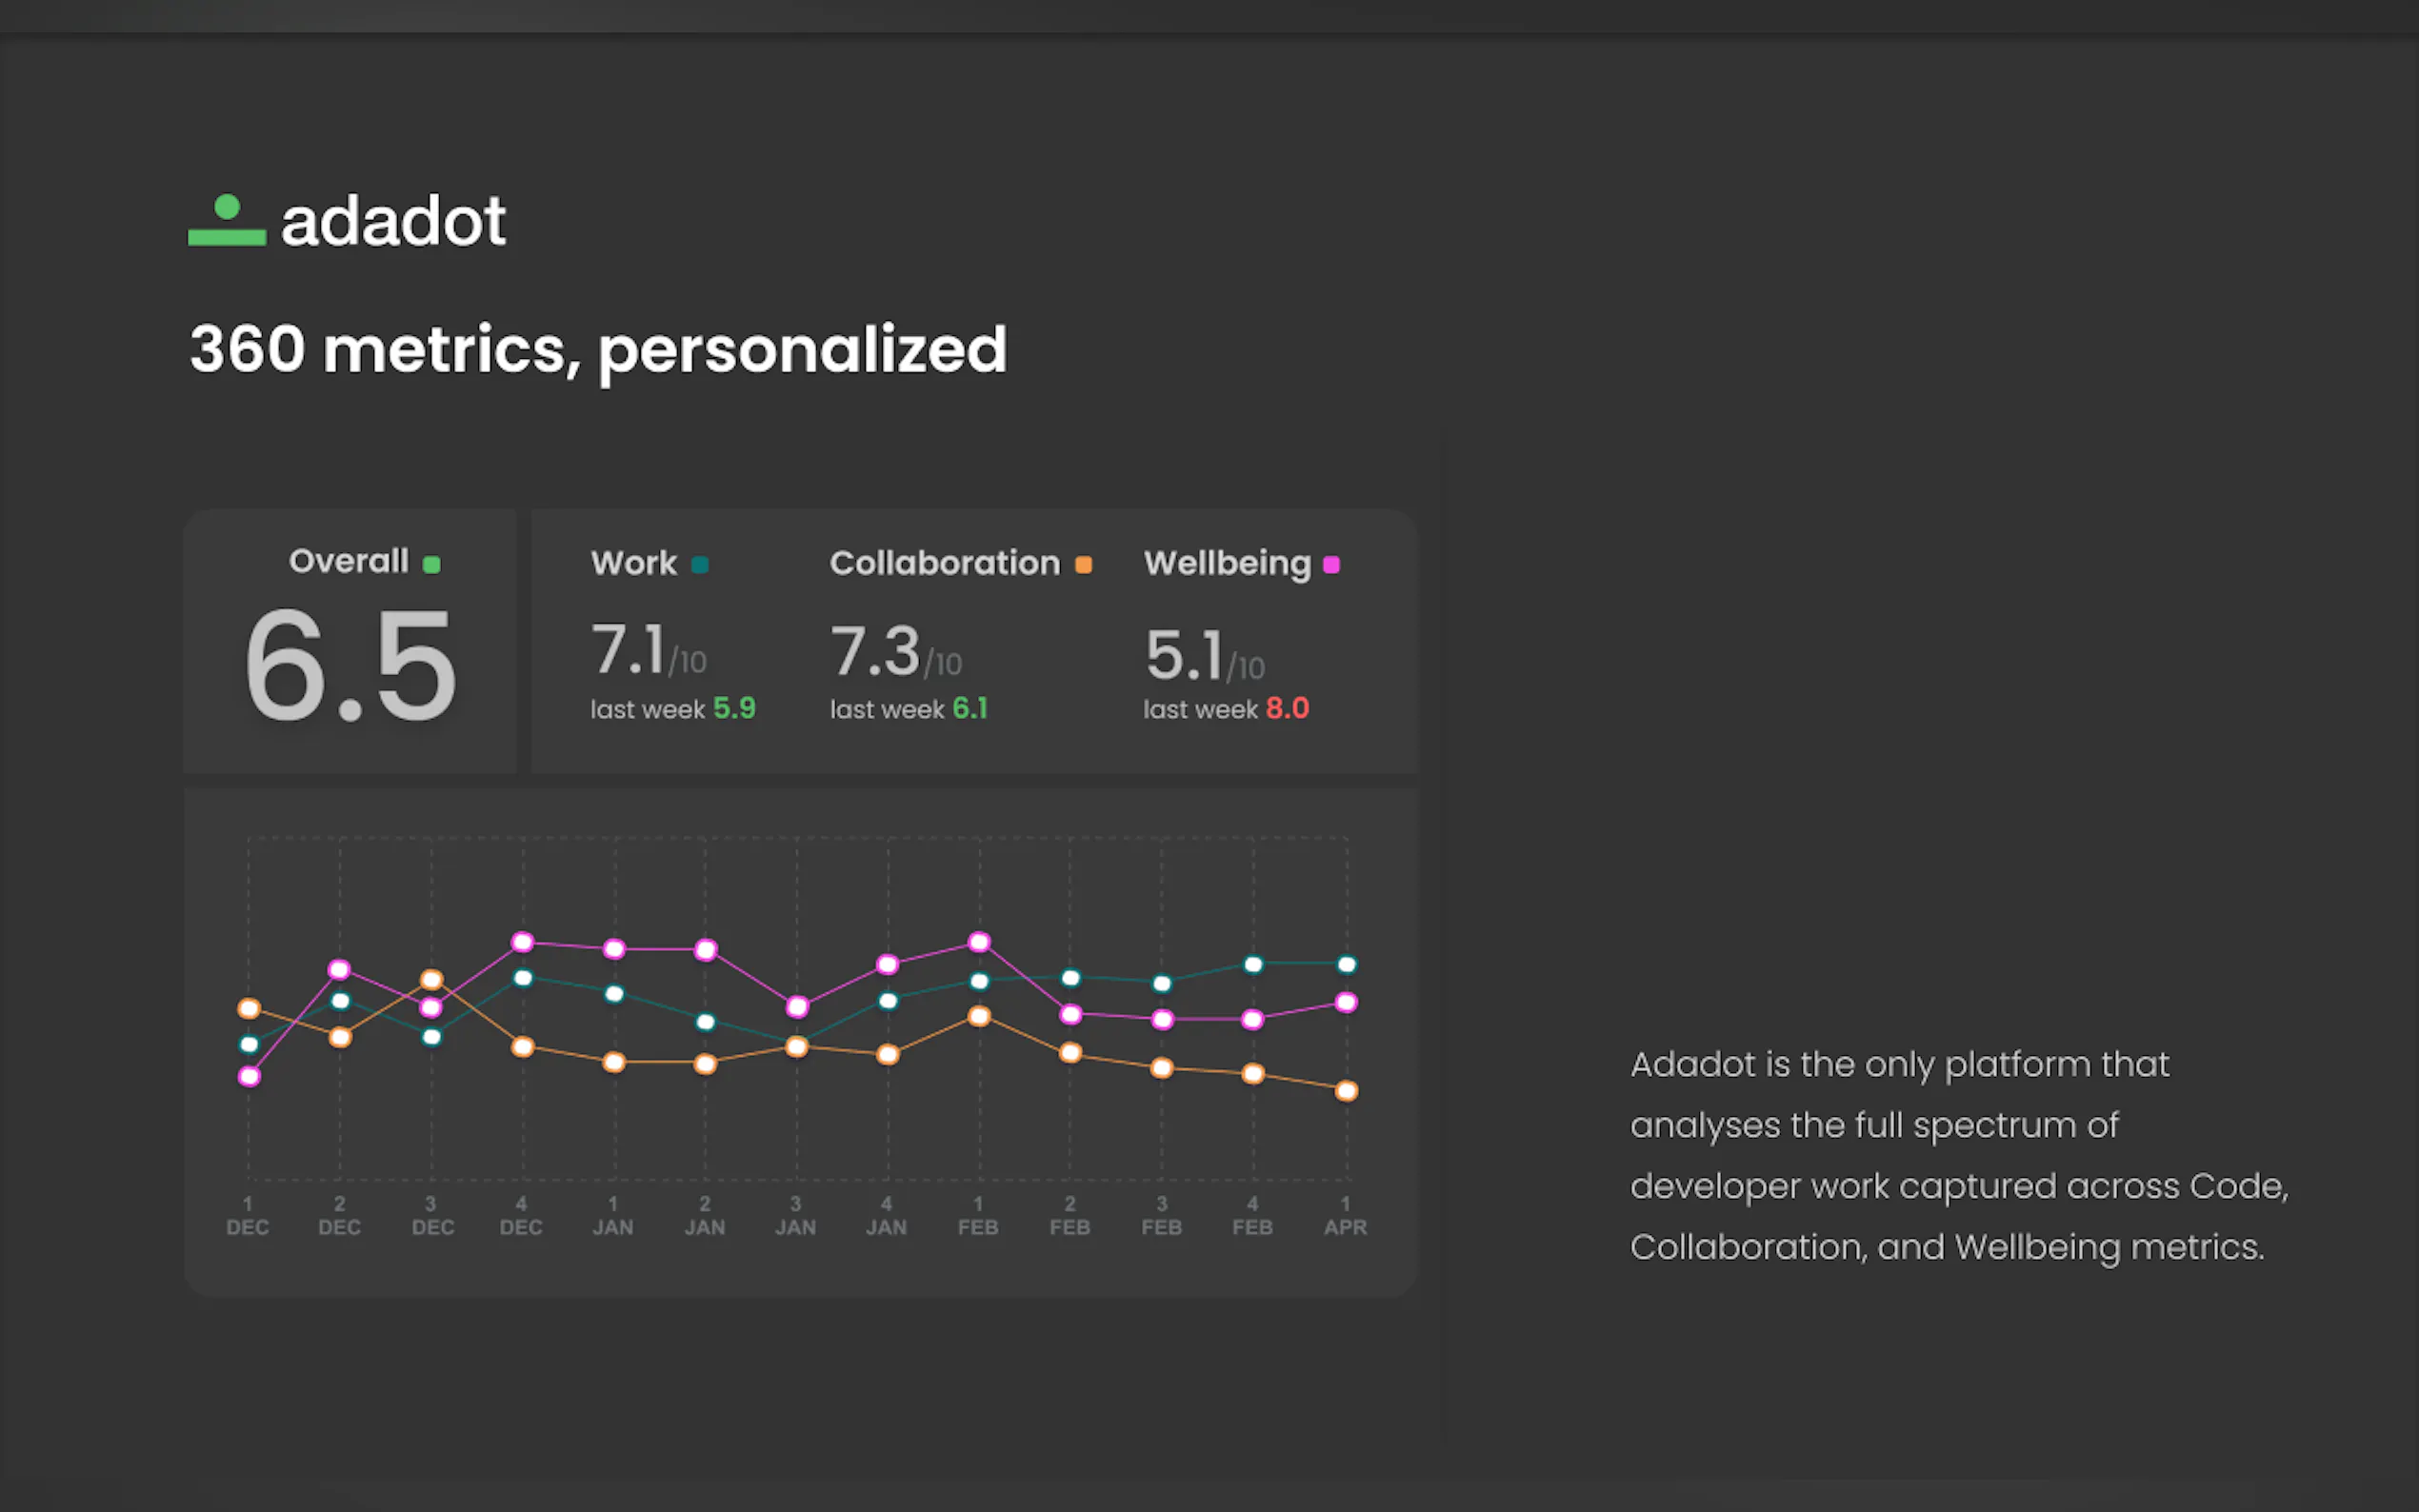Viewport: 2419px width, 1512px height.
Task: Click the 360 metrics, personalized heading
Action: click(x=598, y=350)
